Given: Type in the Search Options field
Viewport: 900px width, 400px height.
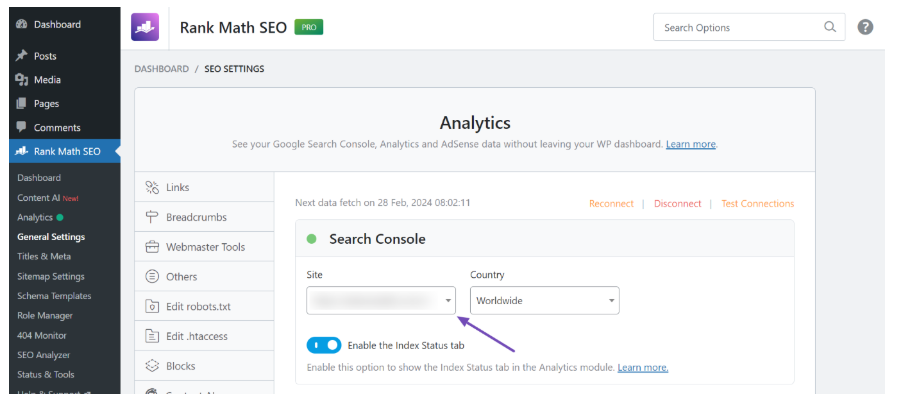Looking at the screenshot, I should click(740, 27).
